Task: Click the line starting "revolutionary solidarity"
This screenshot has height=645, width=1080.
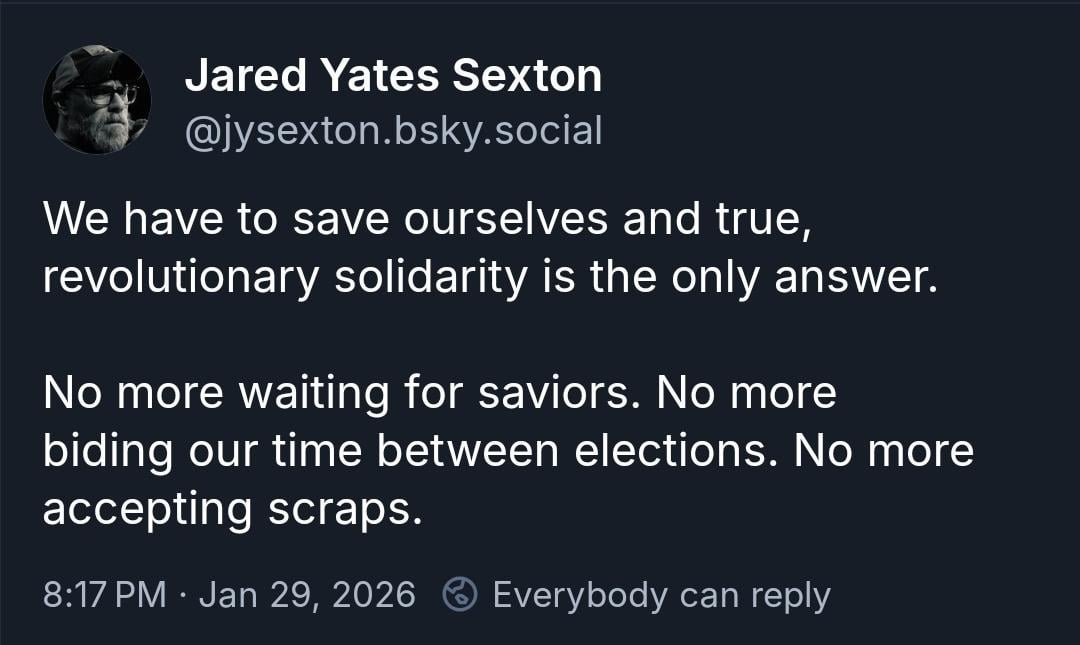Action: click(x=490, y=278)
